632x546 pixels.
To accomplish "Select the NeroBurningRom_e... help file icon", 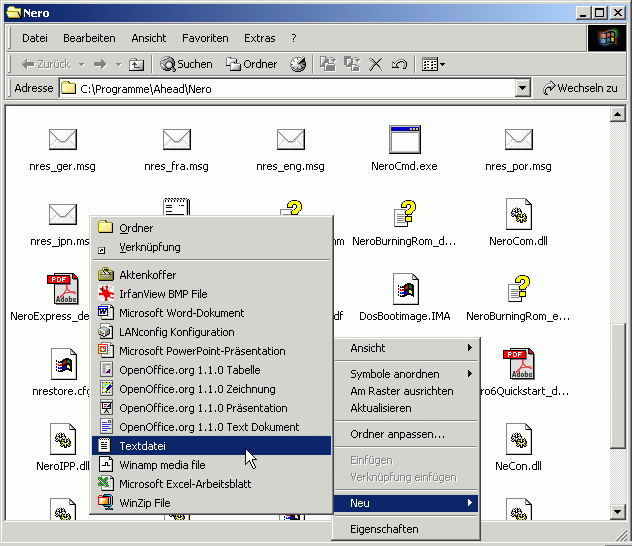I will pos(519,289).
